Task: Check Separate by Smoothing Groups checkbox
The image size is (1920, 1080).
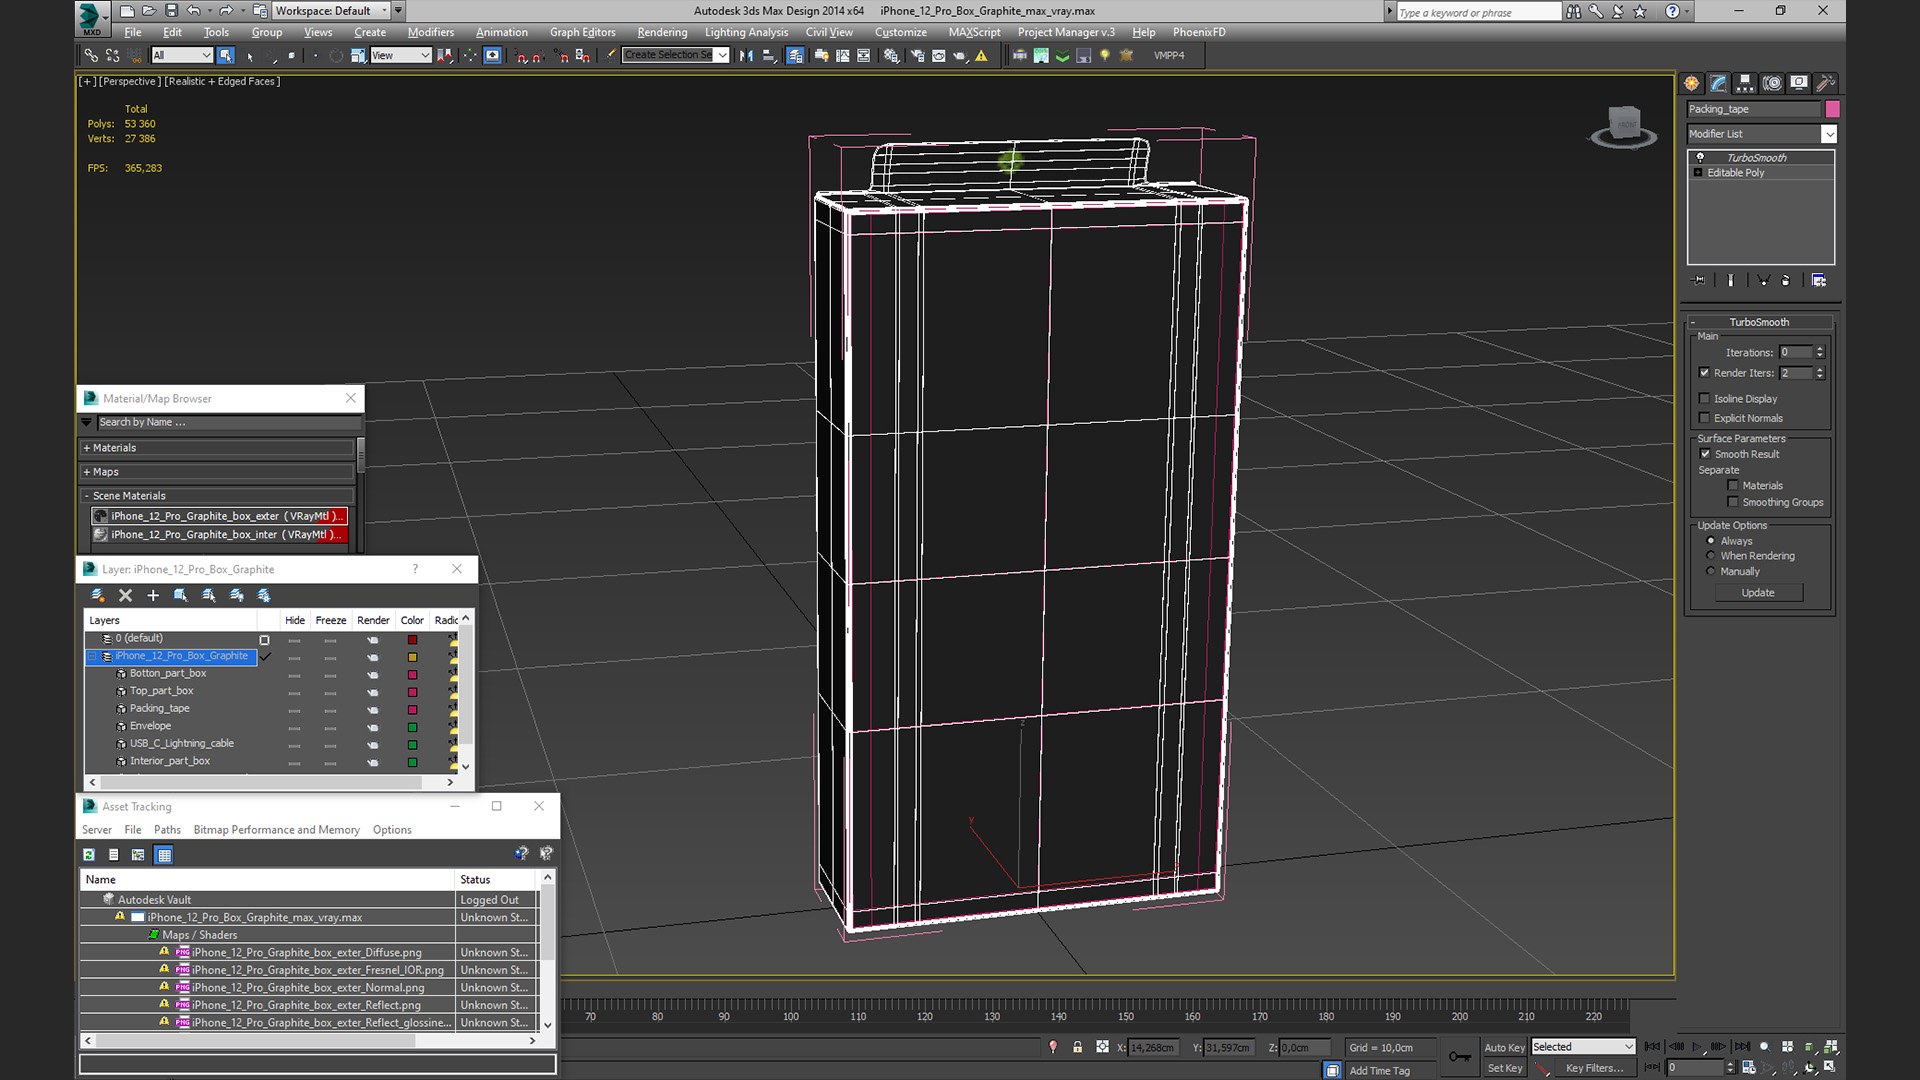Action: click(x=1733, y=502)
